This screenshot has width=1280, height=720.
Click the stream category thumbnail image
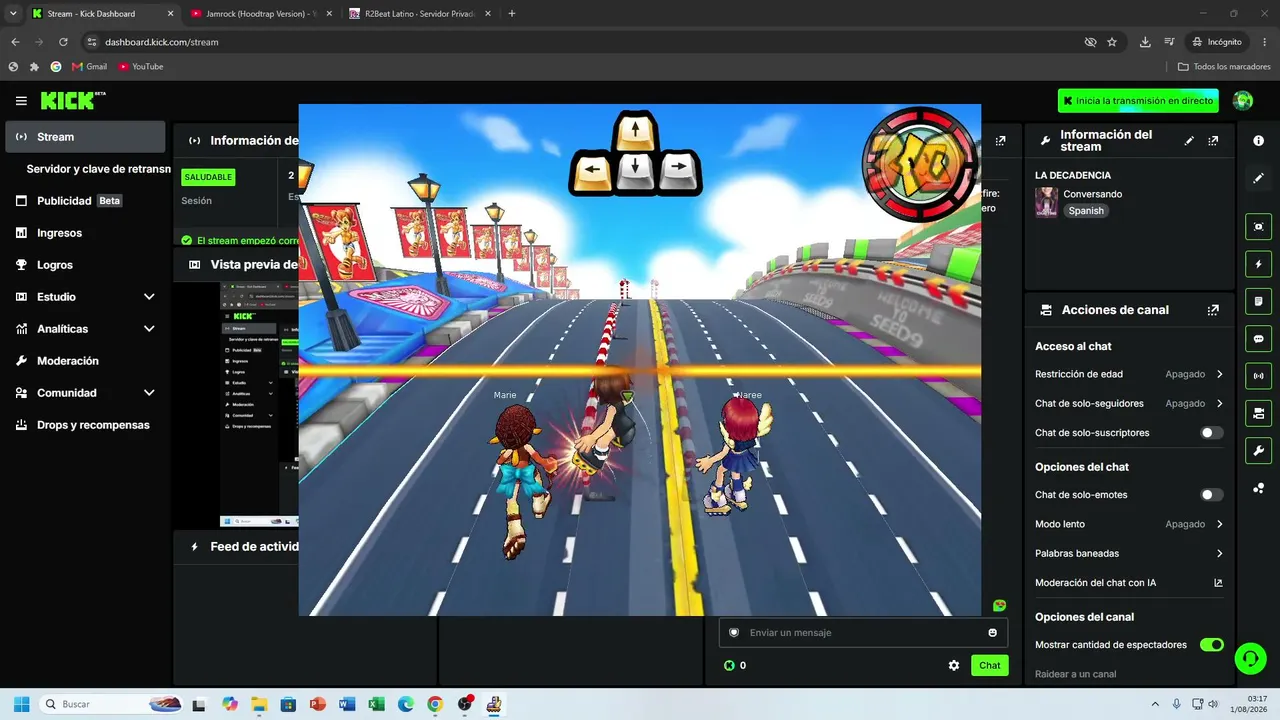[1046, 202]
